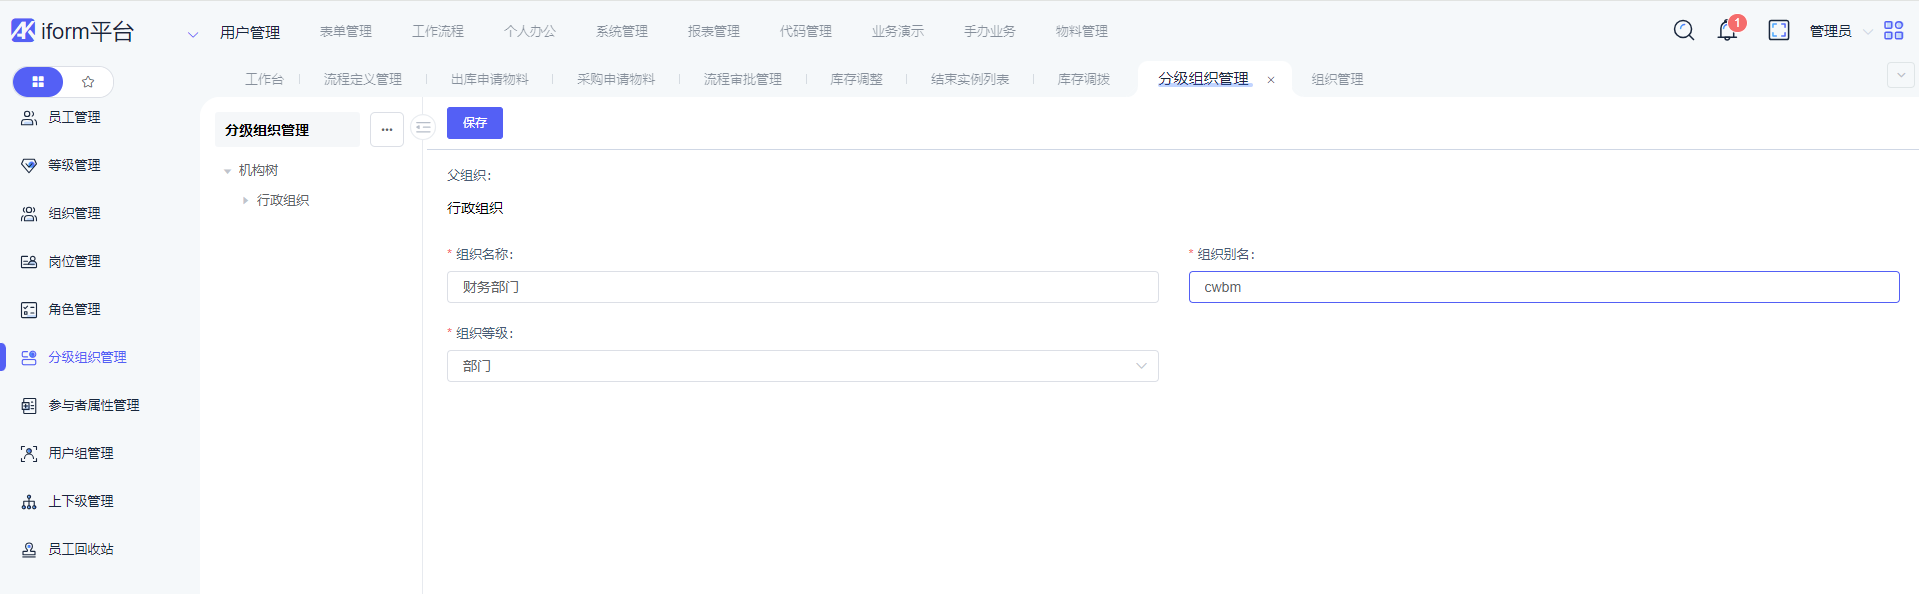Open the tab list dropdown chevron
This screenshot has width=1919, height=594.
(x=1900, y=75)
